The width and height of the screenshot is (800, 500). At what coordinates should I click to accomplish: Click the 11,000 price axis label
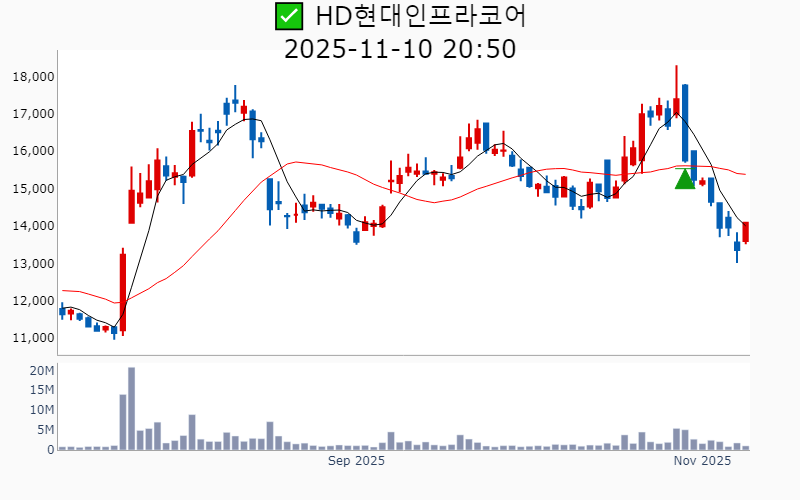pyautogui.click(x=33, y=338)
